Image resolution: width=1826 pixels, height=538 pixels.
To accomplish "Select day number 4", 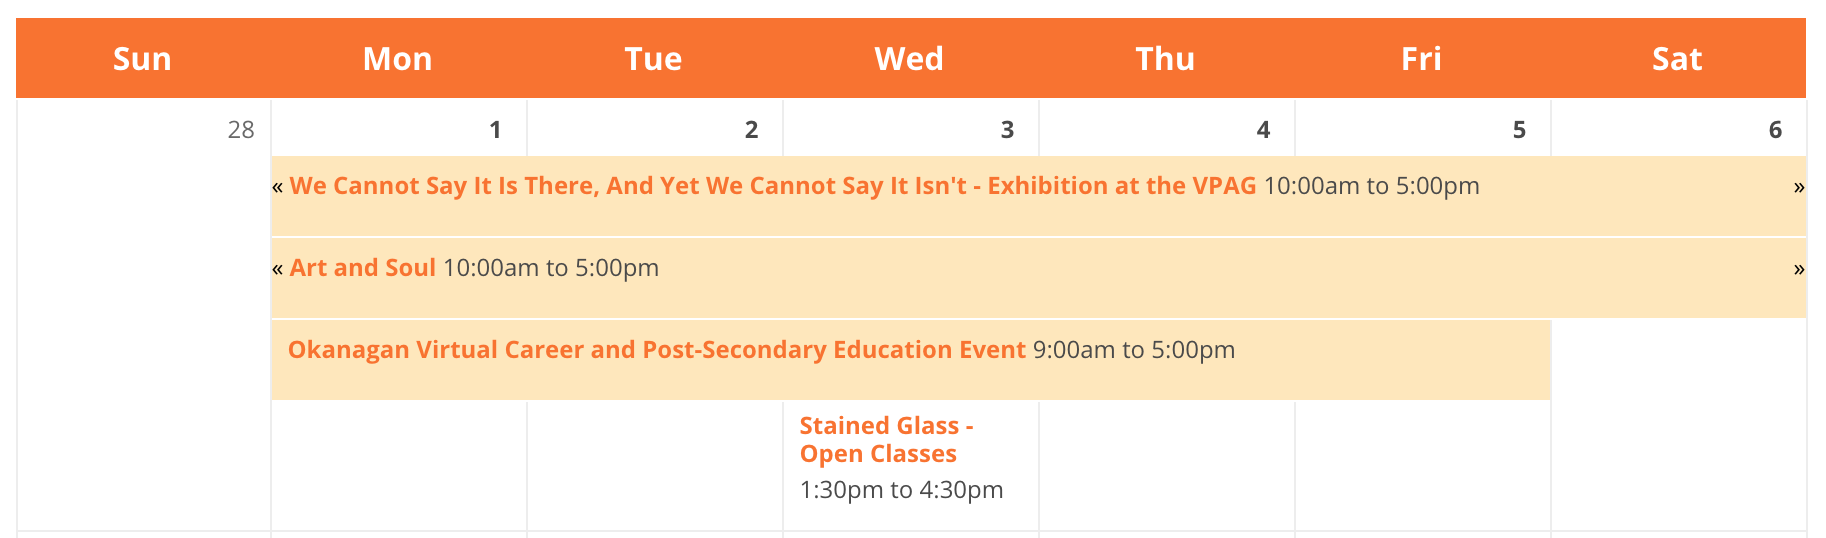I will pyautogui.click(x=1263, y=130).
